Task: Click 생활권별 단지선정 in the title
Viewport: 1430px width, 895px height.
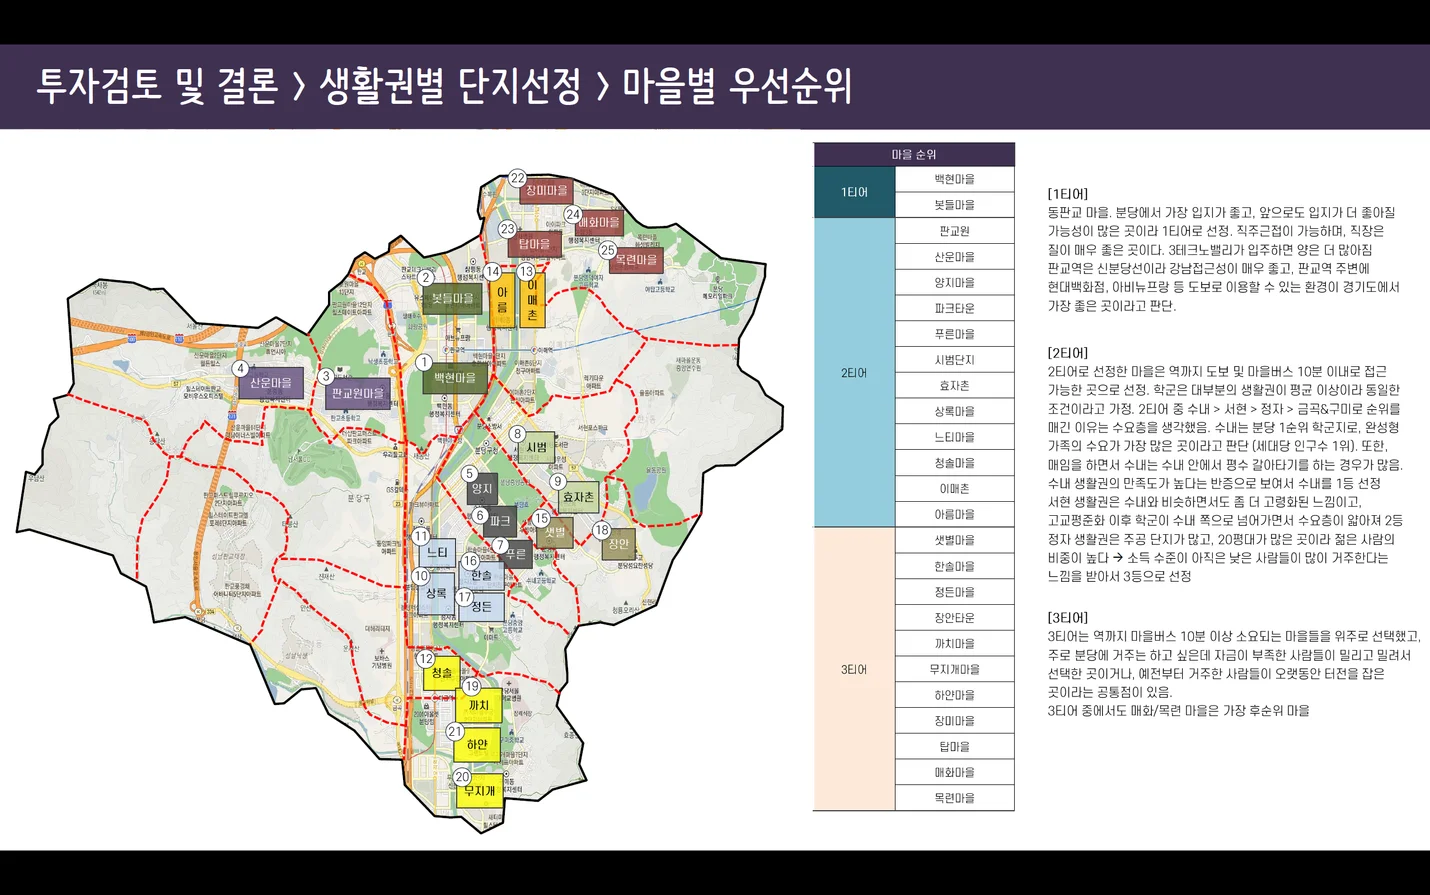Action: click(x=450, y=86)
